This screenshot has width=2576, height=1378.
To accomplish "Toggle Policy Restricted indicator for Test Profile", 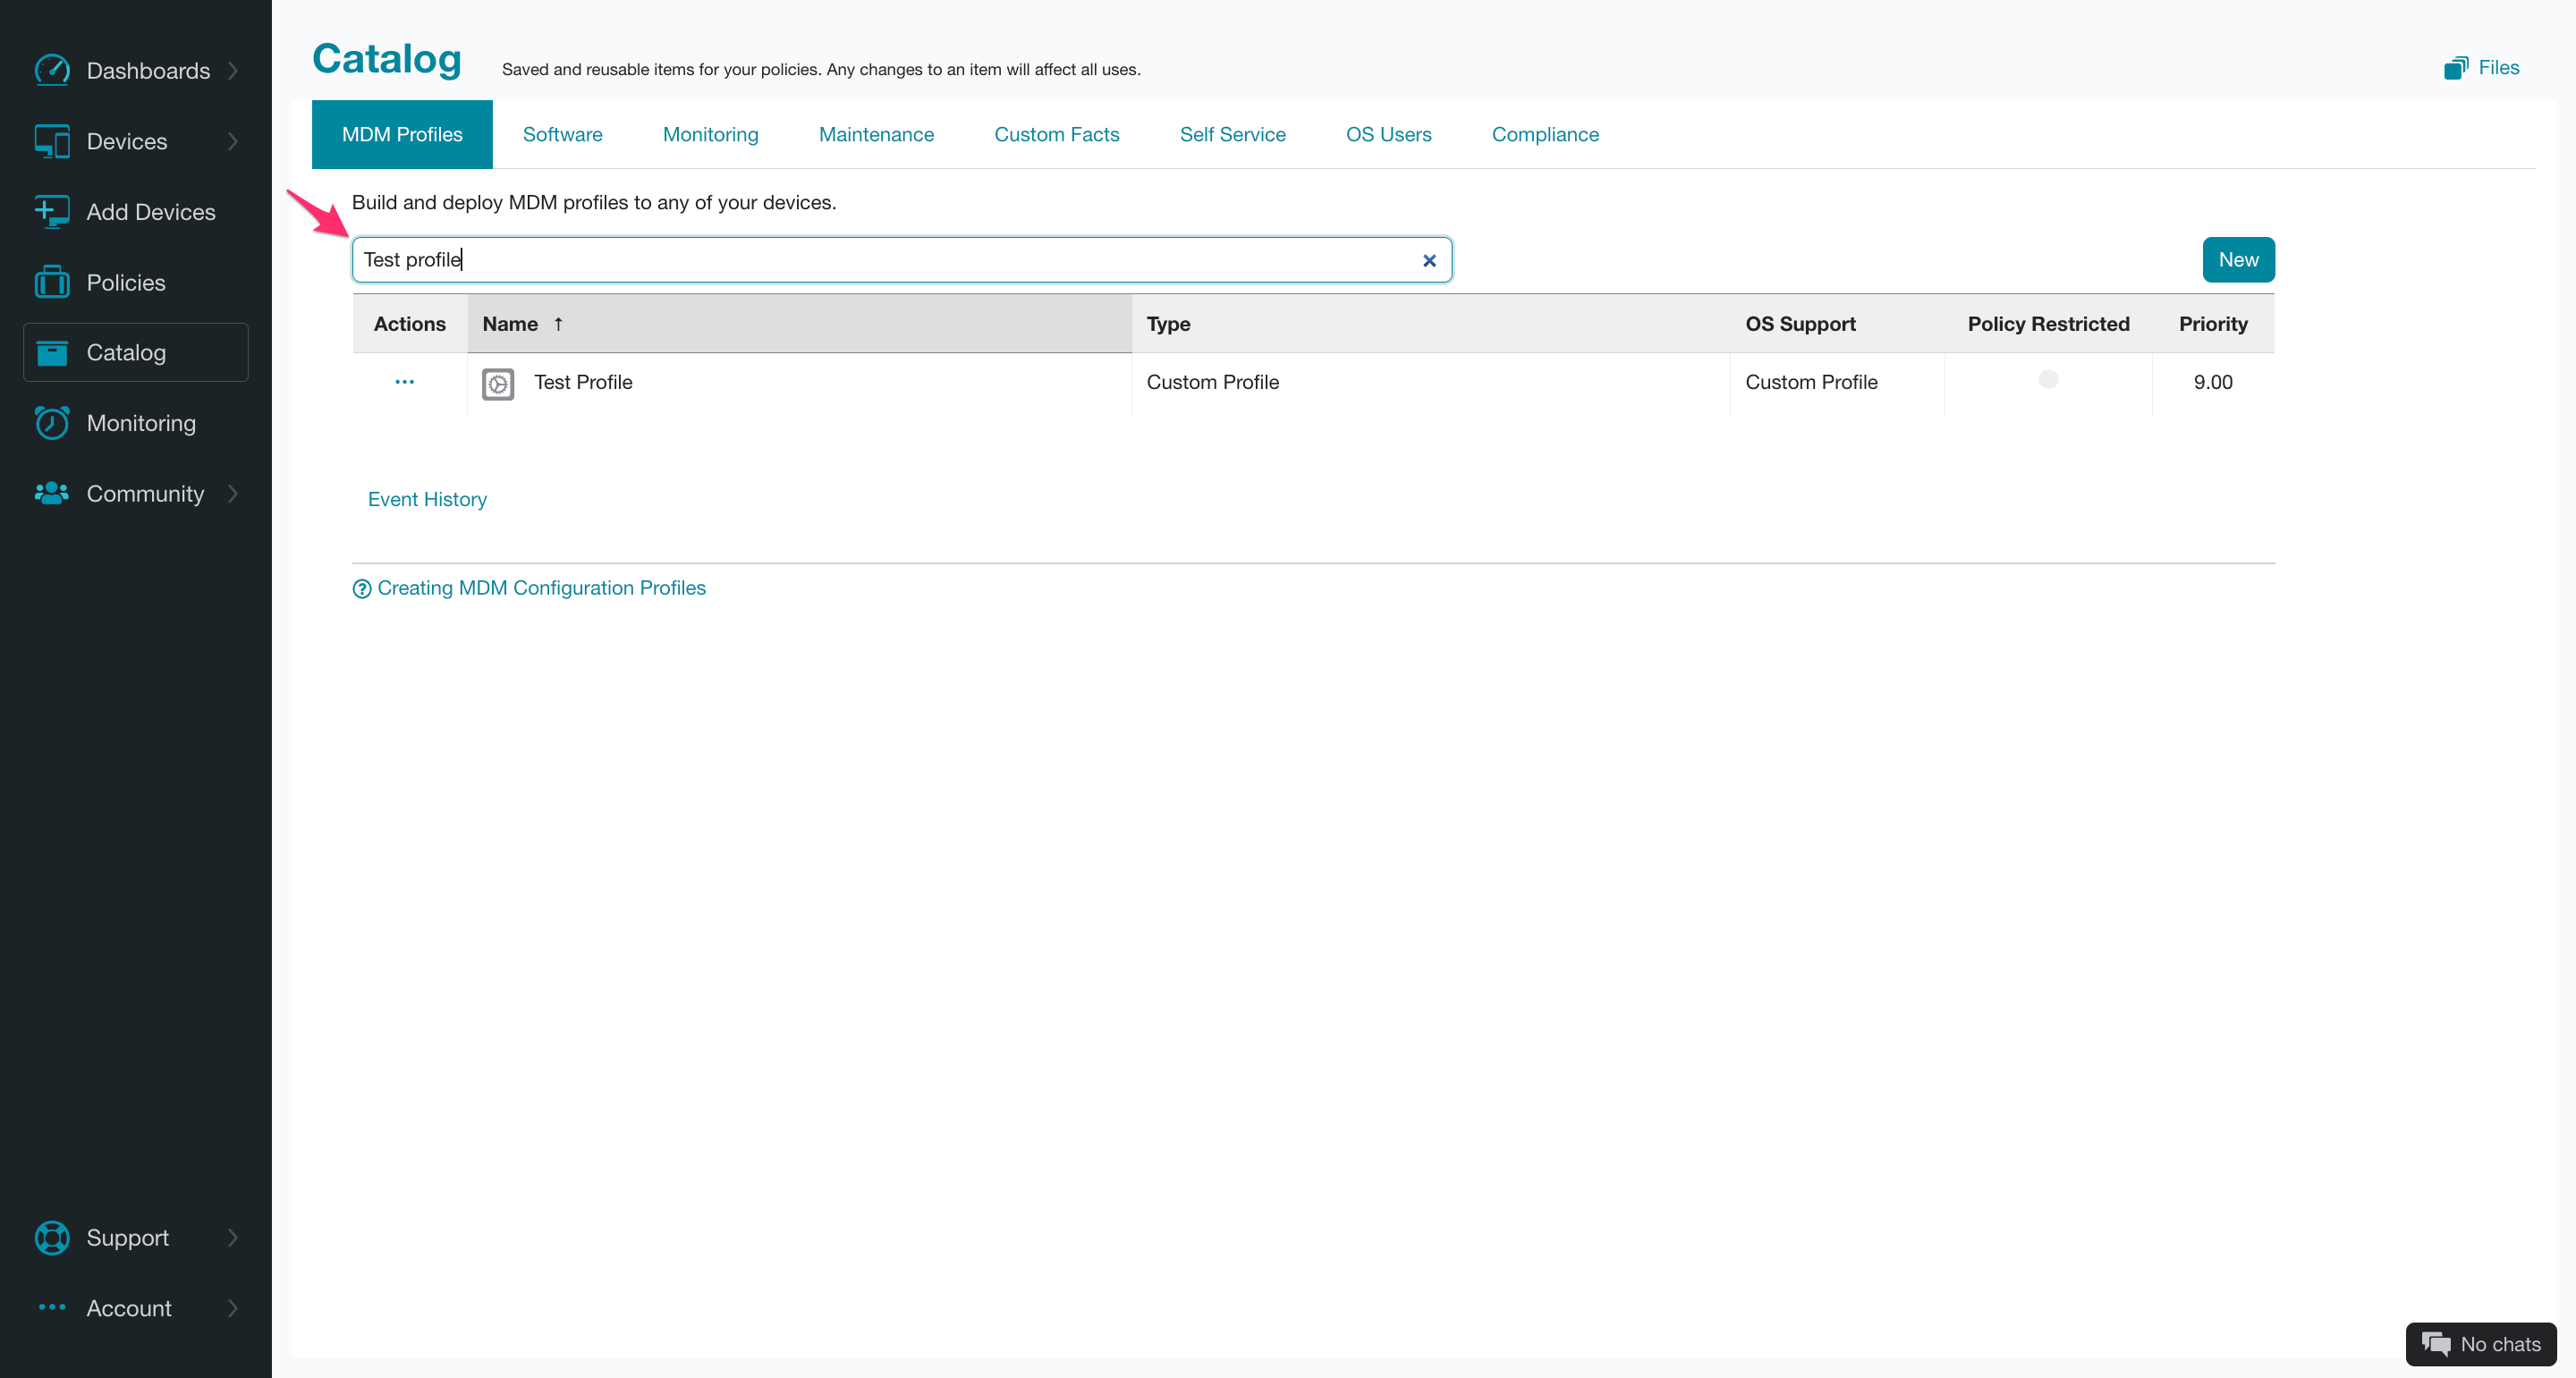I will coord(2048,379).
